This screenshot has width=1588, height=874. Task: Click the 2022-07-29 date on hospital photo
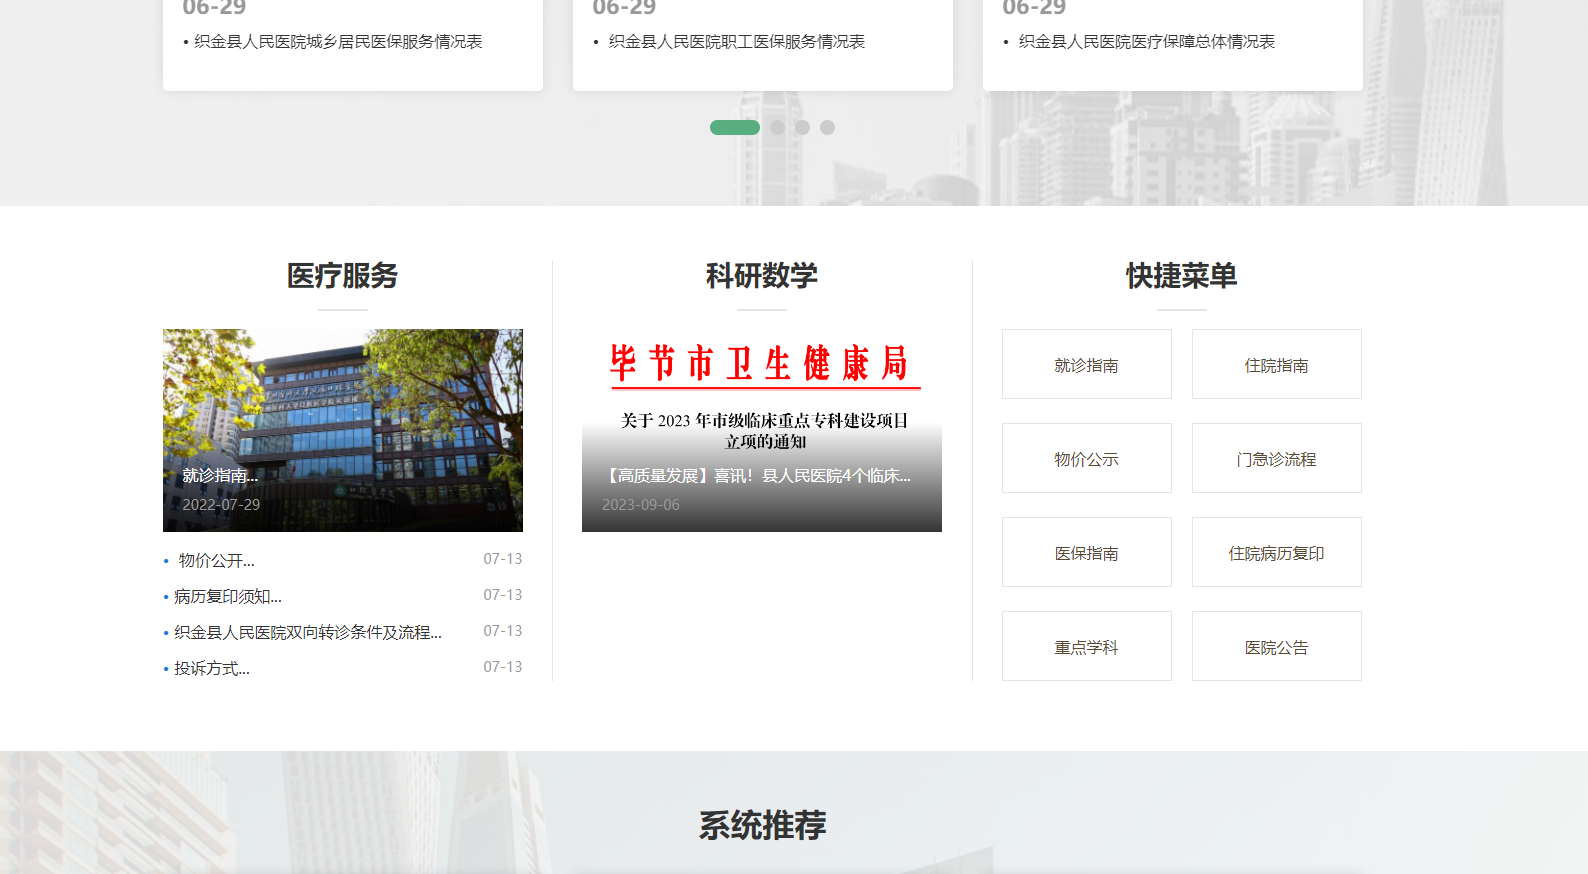[221, 505]
